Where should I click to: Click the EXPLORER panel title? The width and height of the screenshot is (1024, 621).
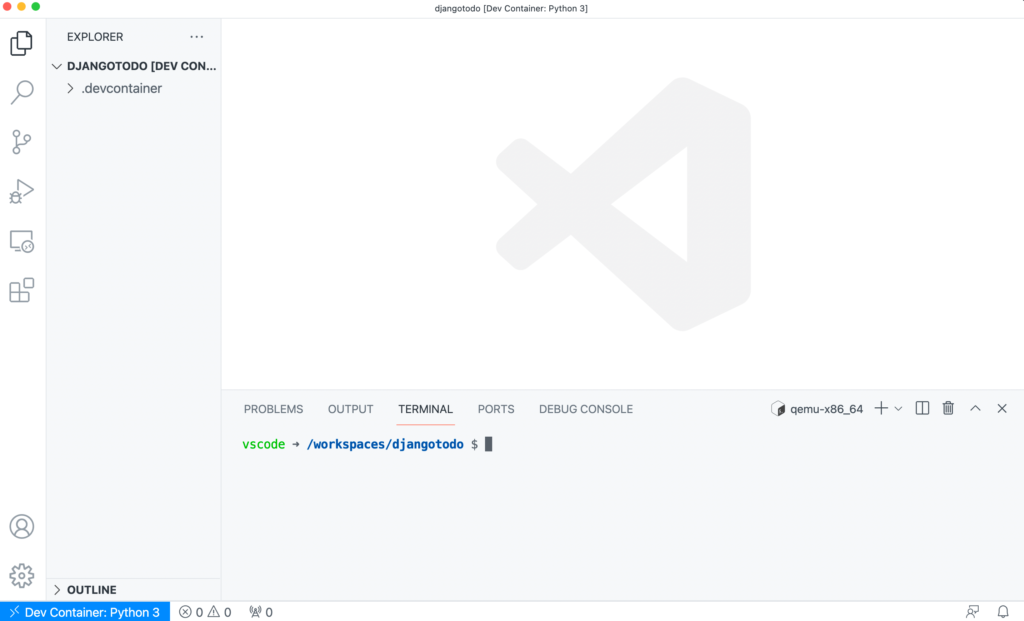pyautogui.click(x=95, y=37)
